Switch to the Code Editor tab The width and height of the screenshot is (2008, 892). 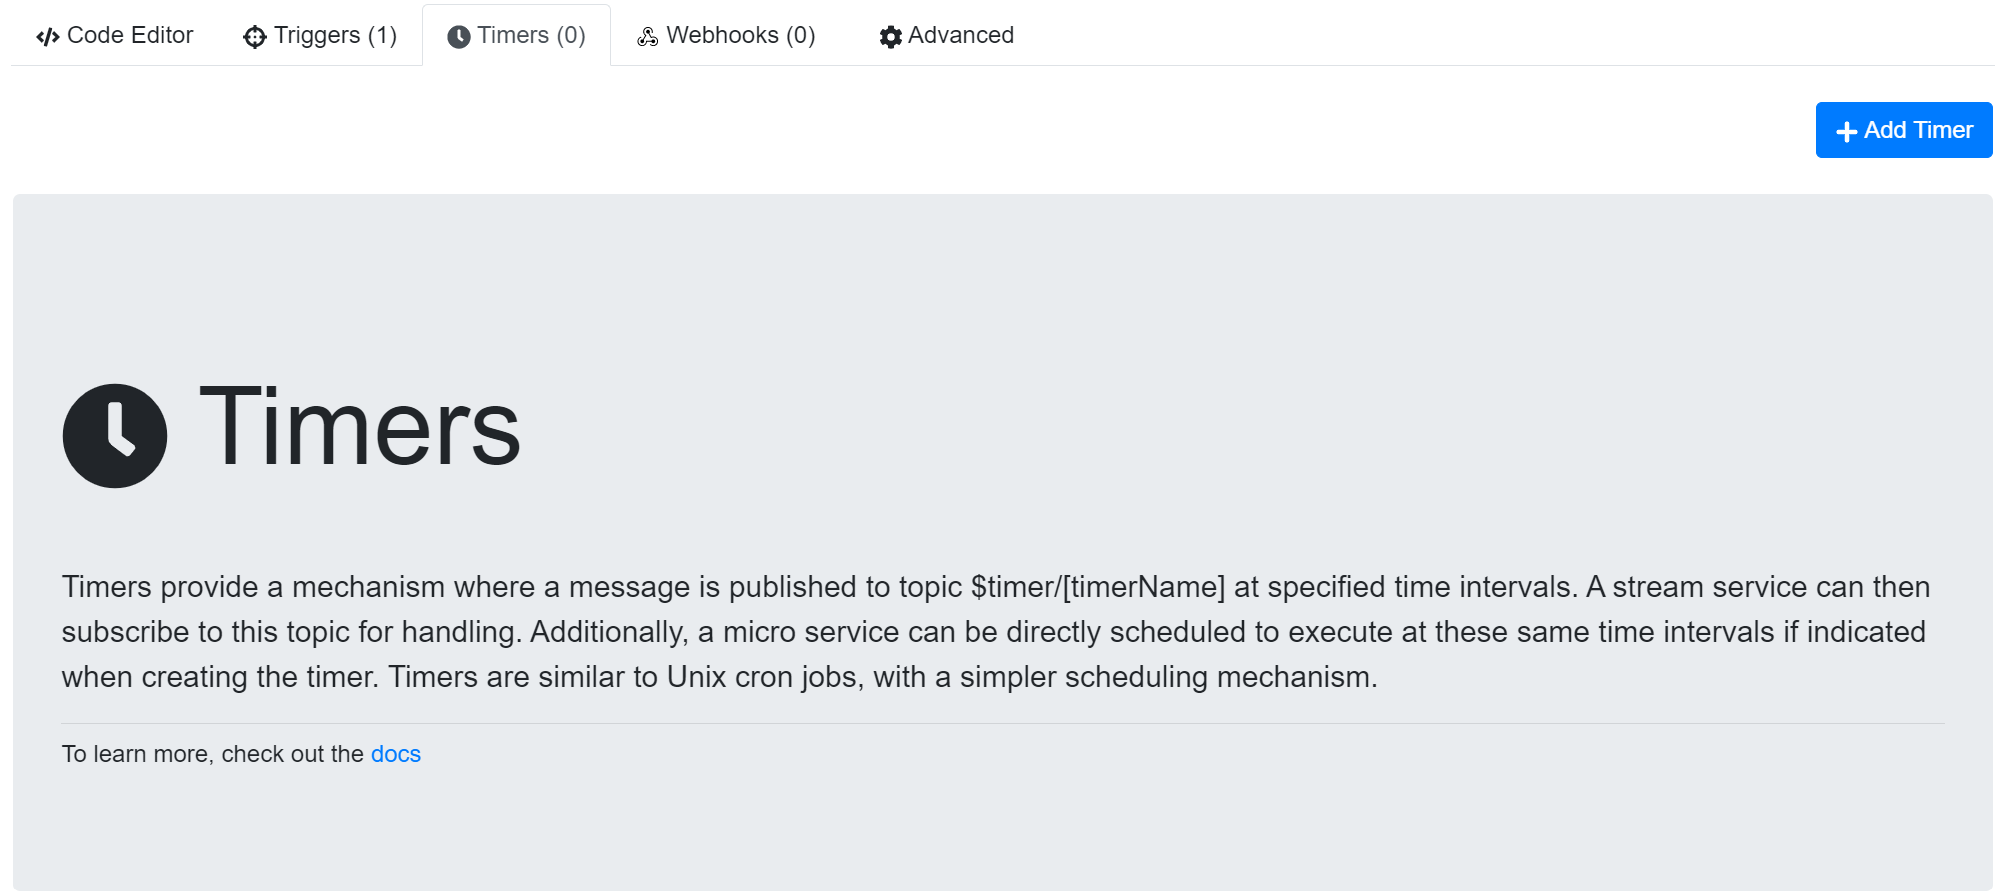tap(129, 36)
